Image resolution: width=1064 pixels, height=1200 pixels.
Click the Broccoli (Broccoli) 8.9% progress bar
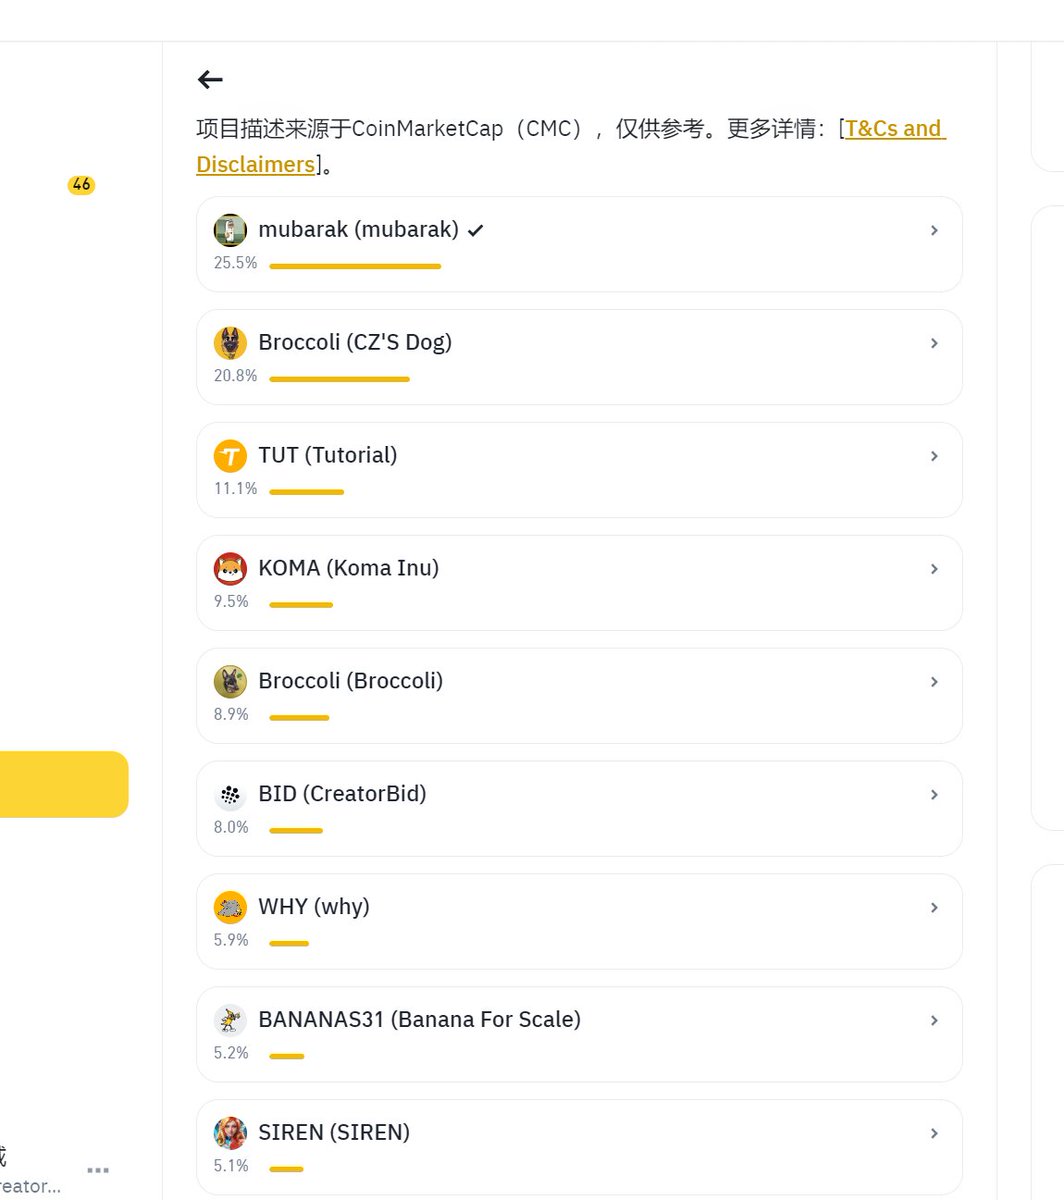click(299, 718)
